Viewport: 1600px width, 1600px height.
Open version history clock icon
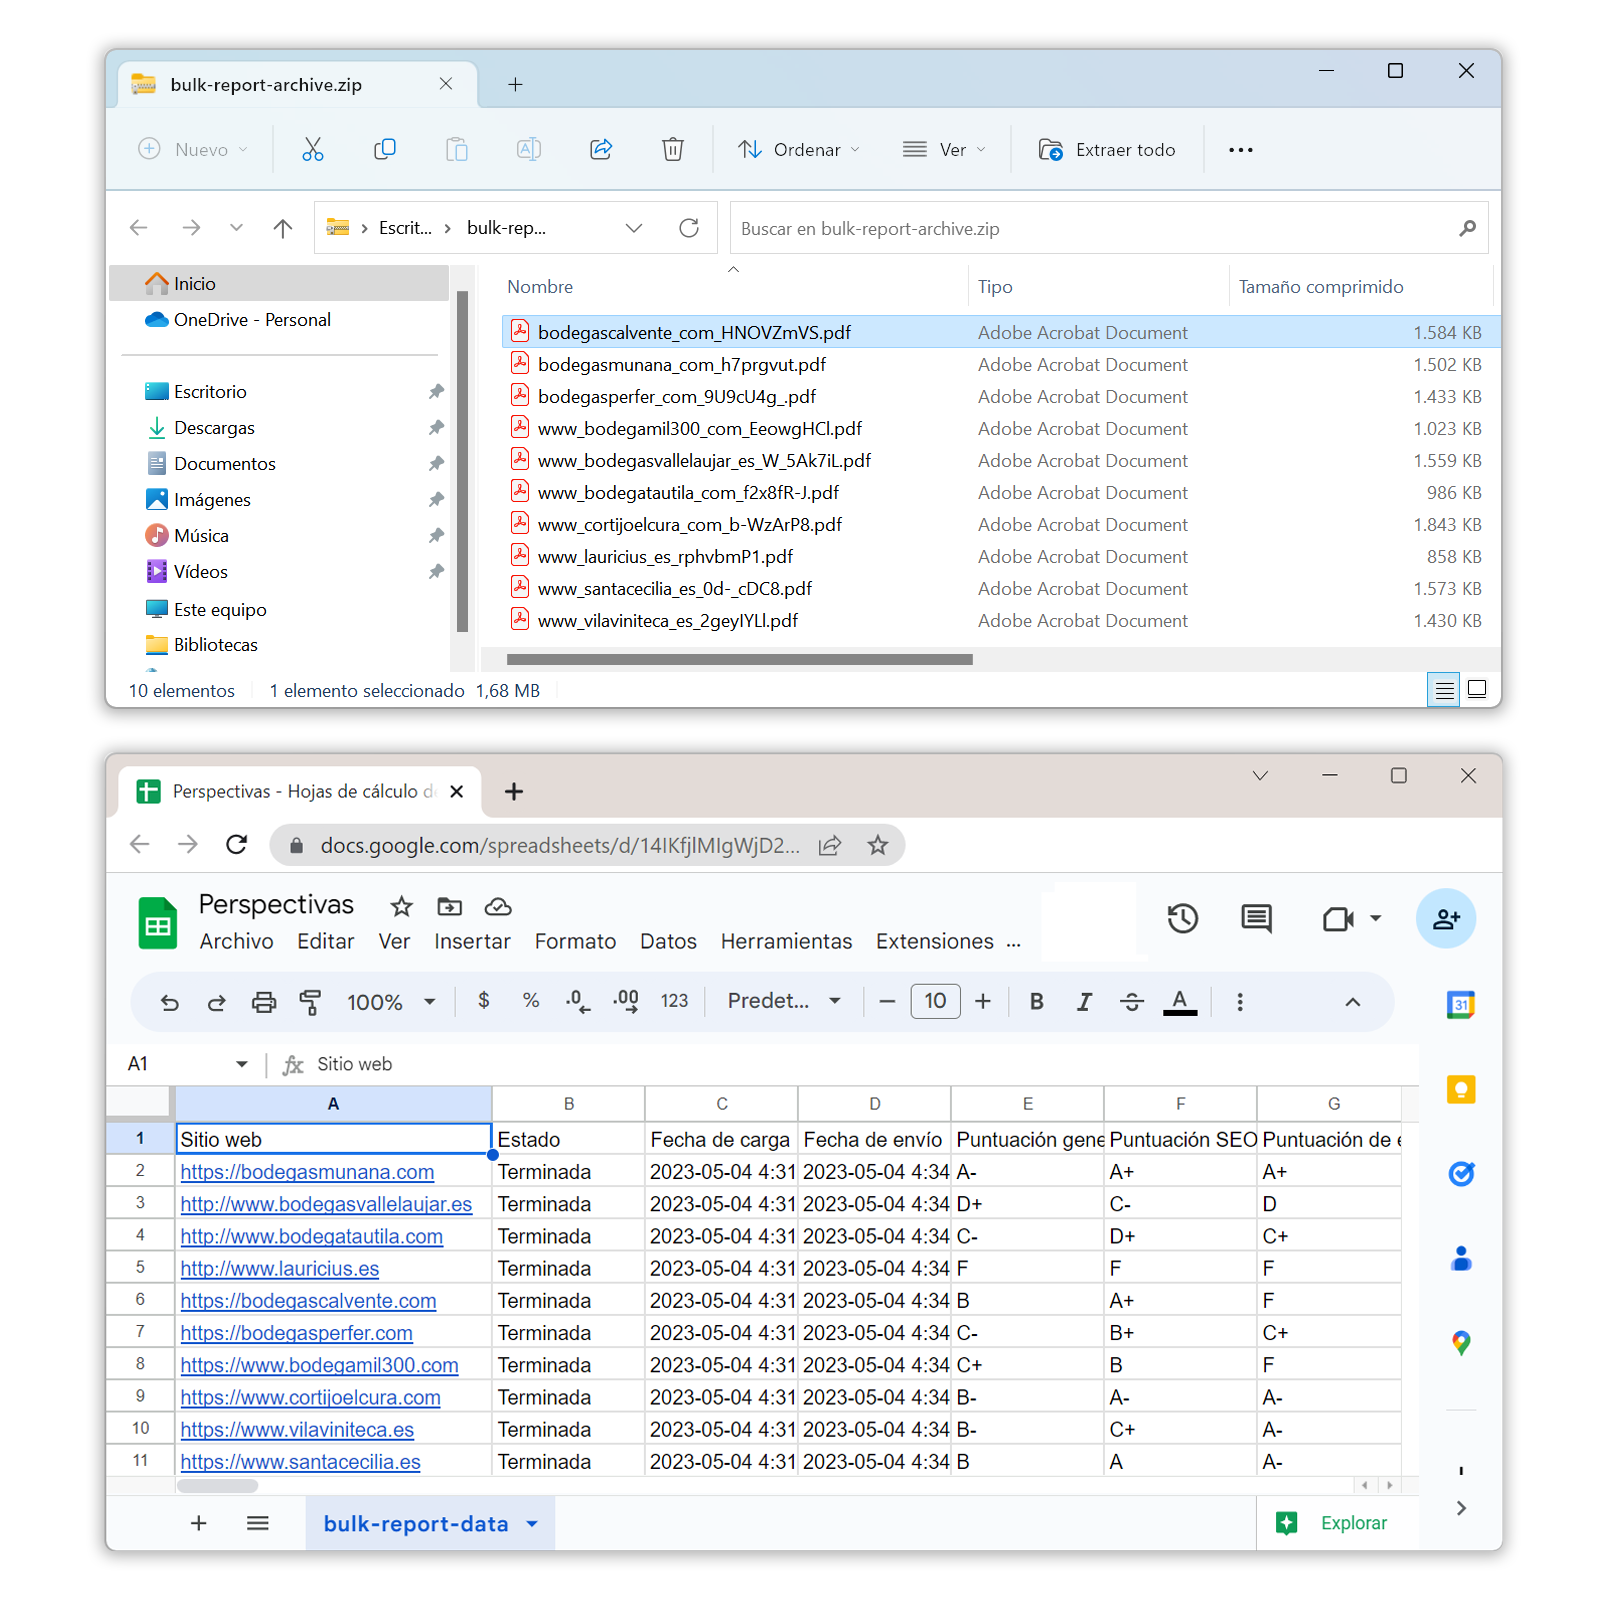(1182, 918)
